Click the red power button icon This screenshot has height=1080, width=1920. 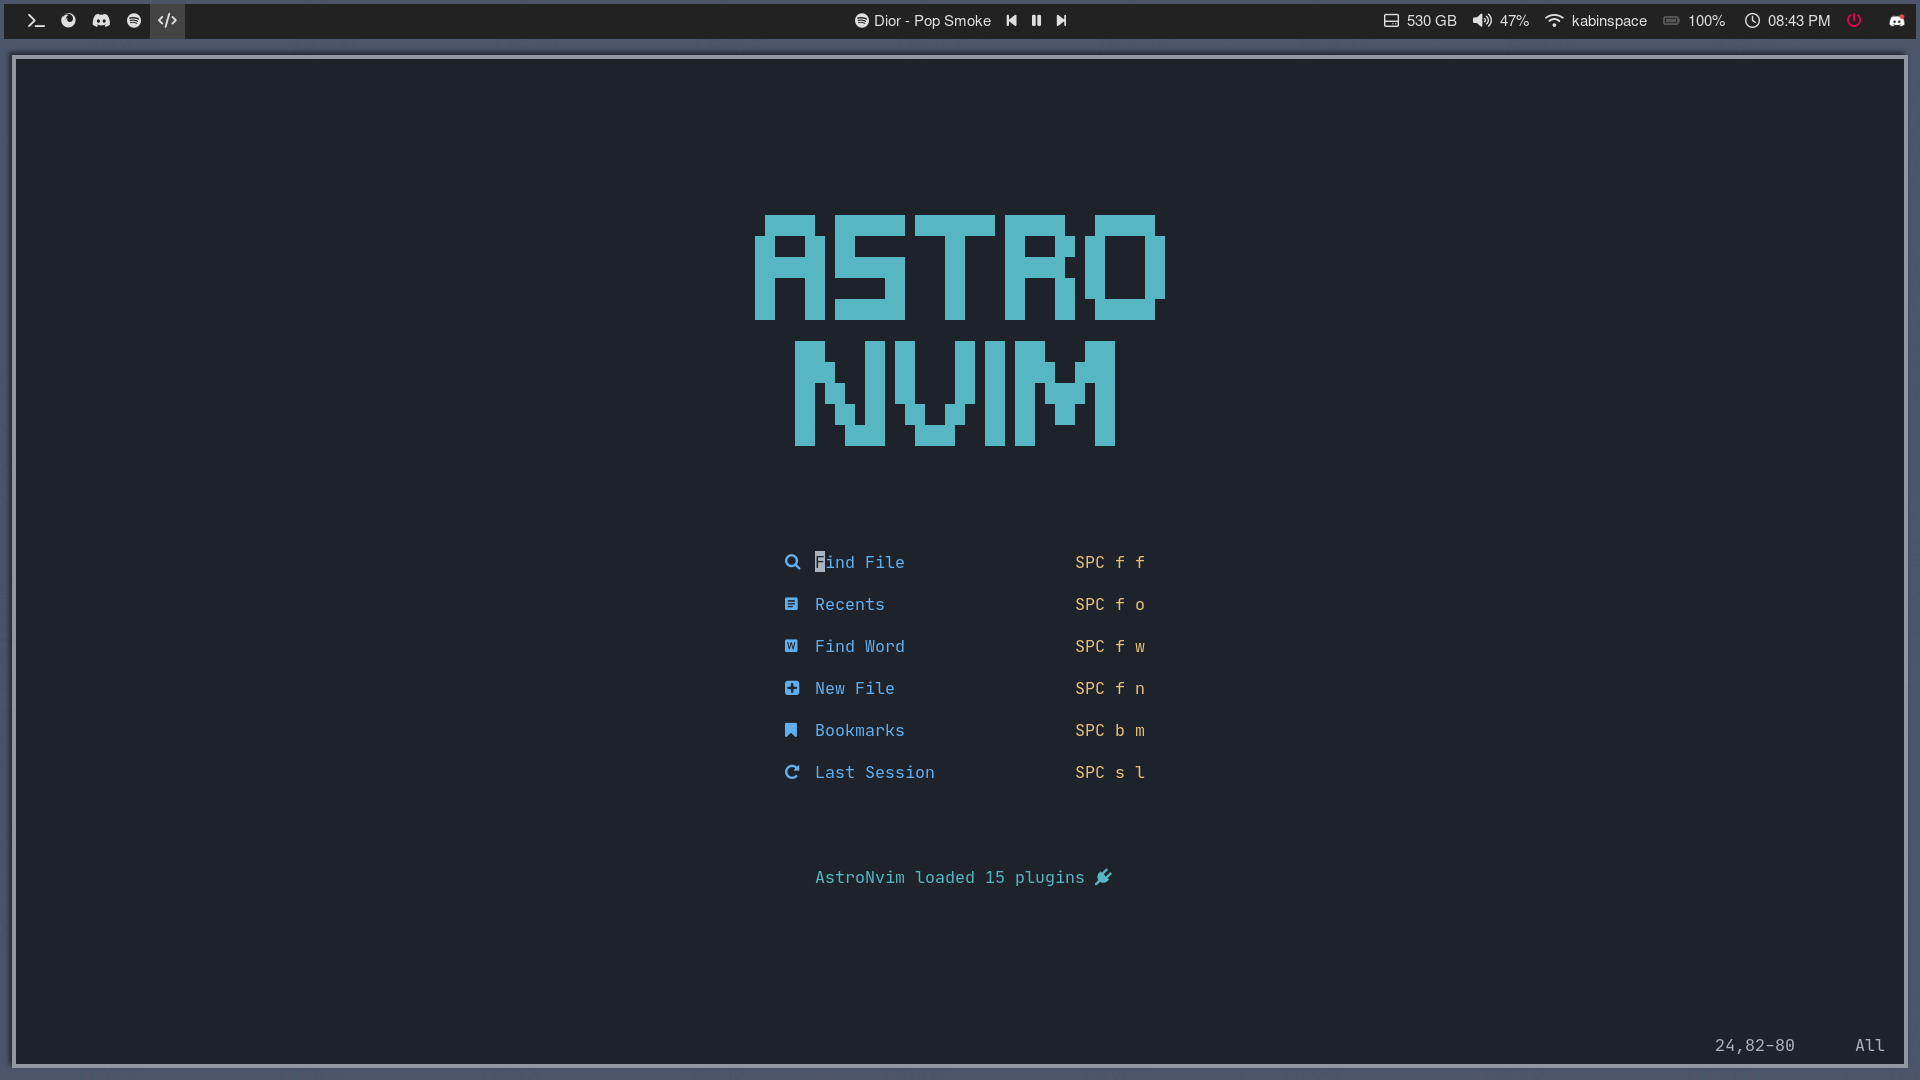click(1854, 20)
